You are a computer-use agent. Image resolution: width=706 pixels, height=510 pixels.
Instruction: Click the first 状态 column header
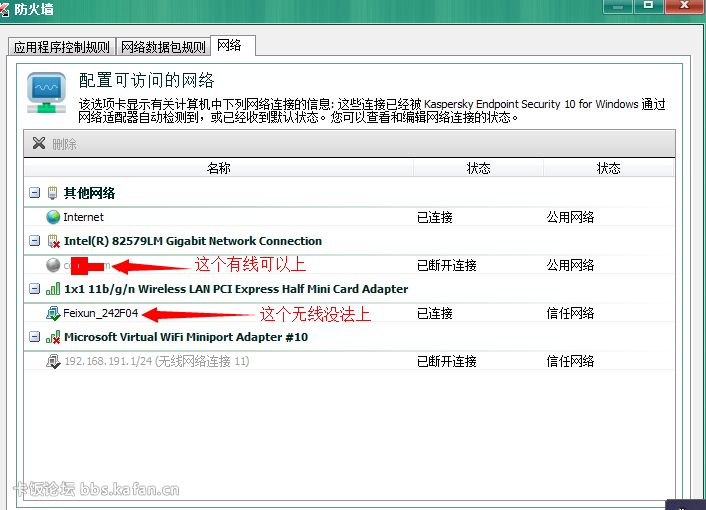pyautogui.click(x=478, y=168)
